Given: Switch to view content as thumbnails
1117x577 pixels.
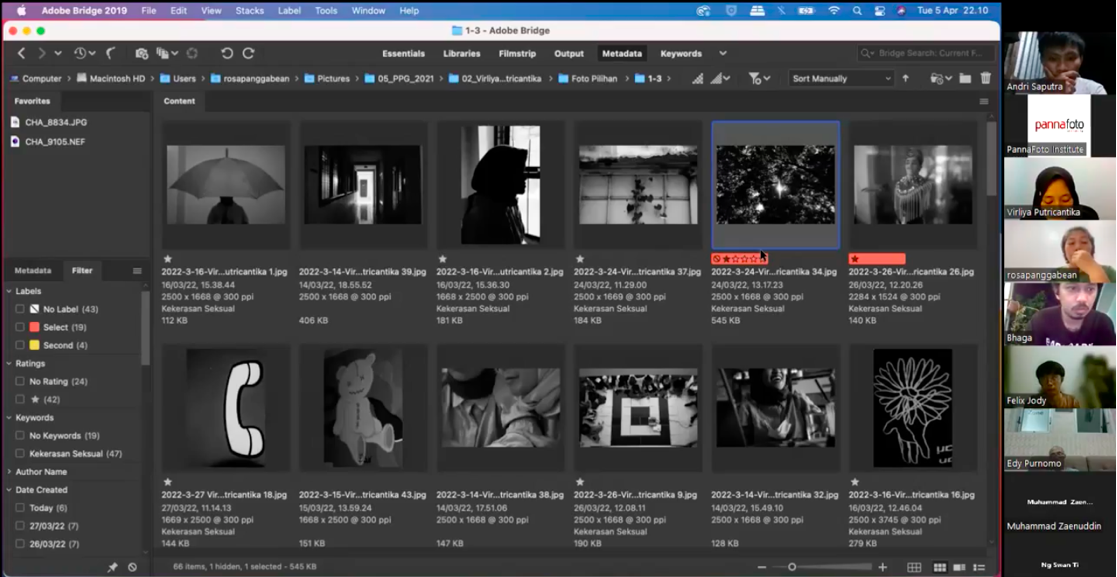Looking at the screenshot, I should point(940,568).
